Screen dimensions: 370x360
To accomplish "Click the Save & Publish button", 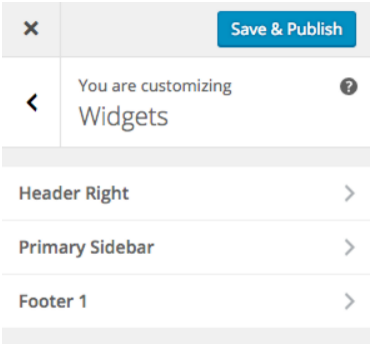I will [287, 29].
